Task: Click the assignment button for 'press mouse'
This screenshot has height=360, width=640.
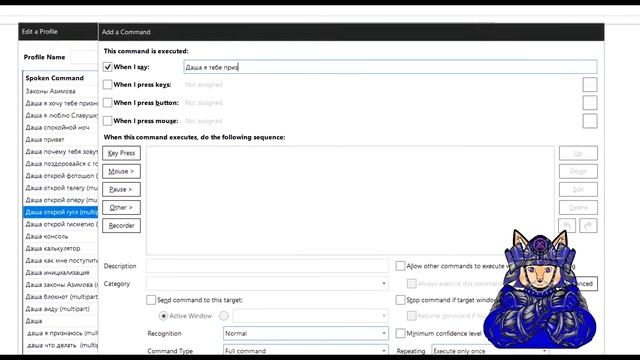Action: pos(590,121)
